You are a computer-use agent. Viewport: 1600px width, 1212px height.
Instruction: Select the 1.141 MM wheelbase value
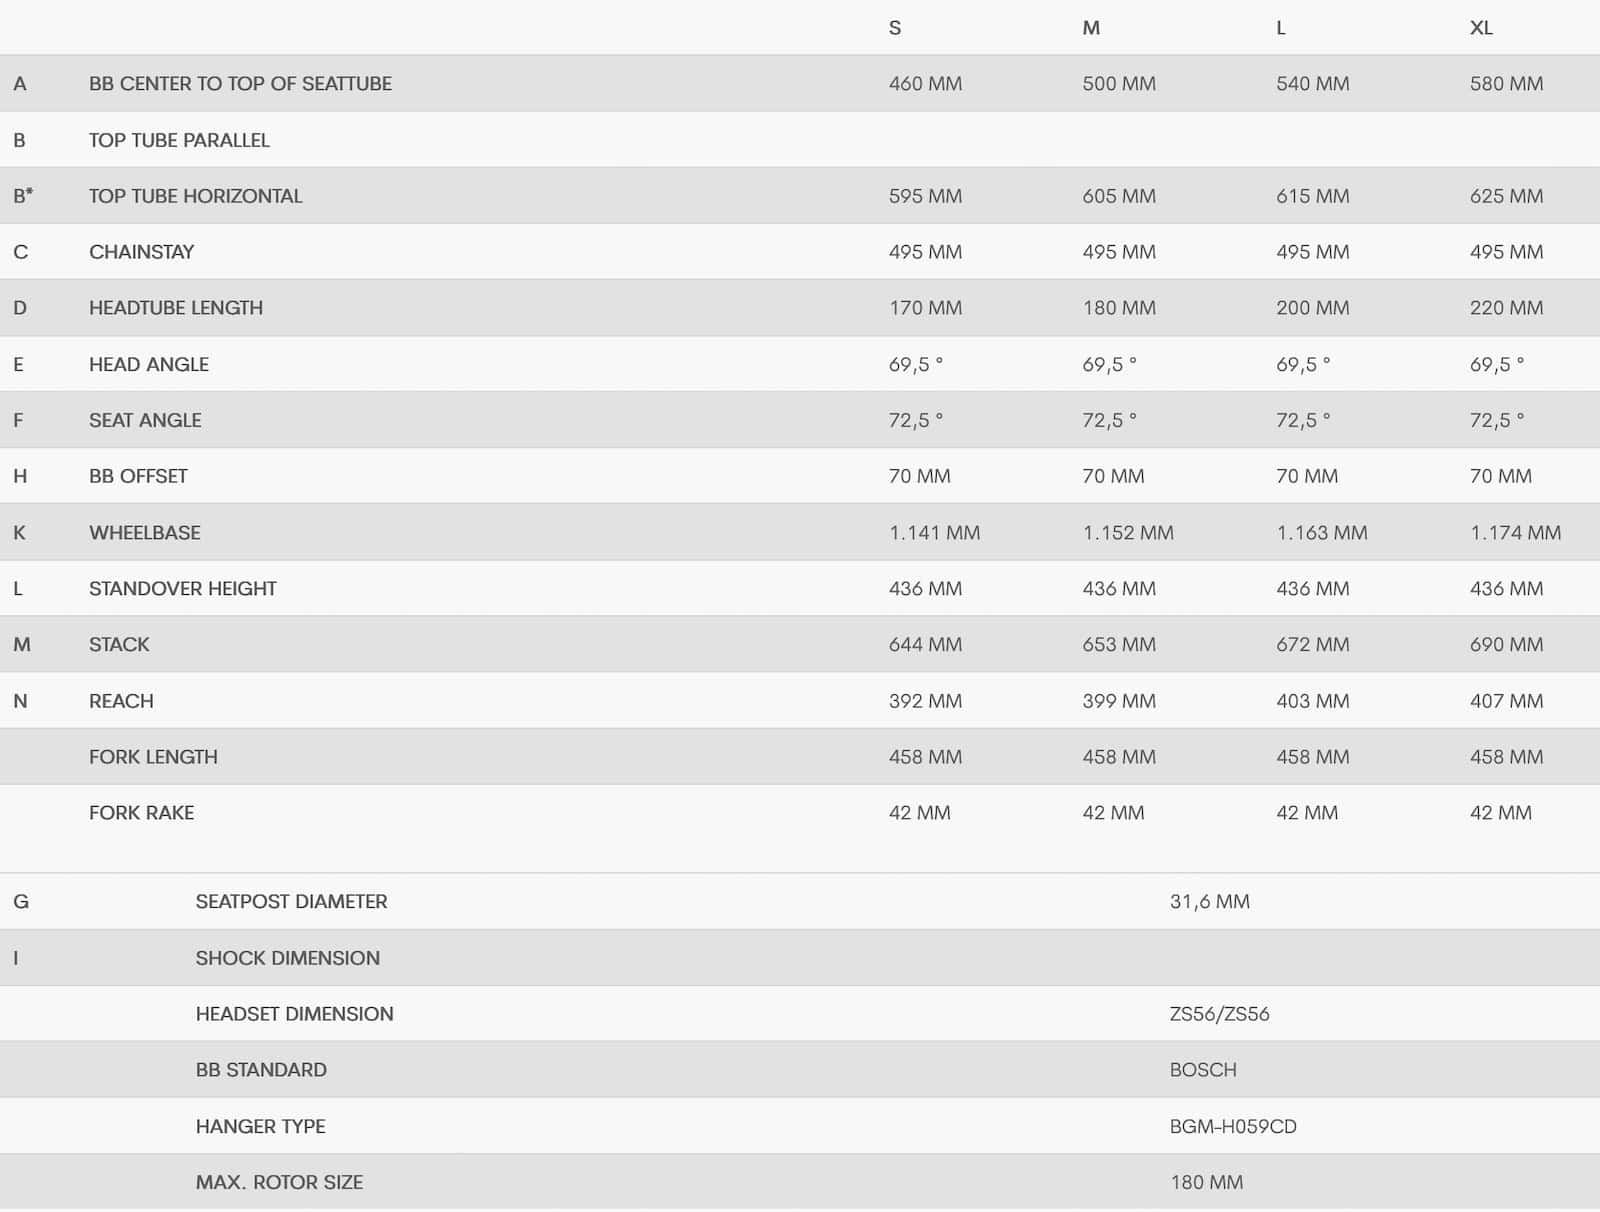(934, 533)
